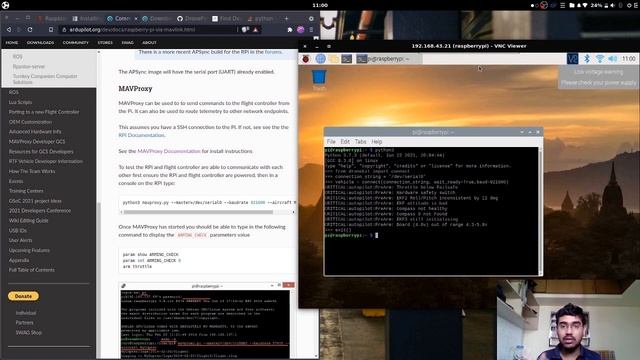The image size is (640, 360).
Task: Open the MAVProxy Documentation link
Action: [169, 151]
